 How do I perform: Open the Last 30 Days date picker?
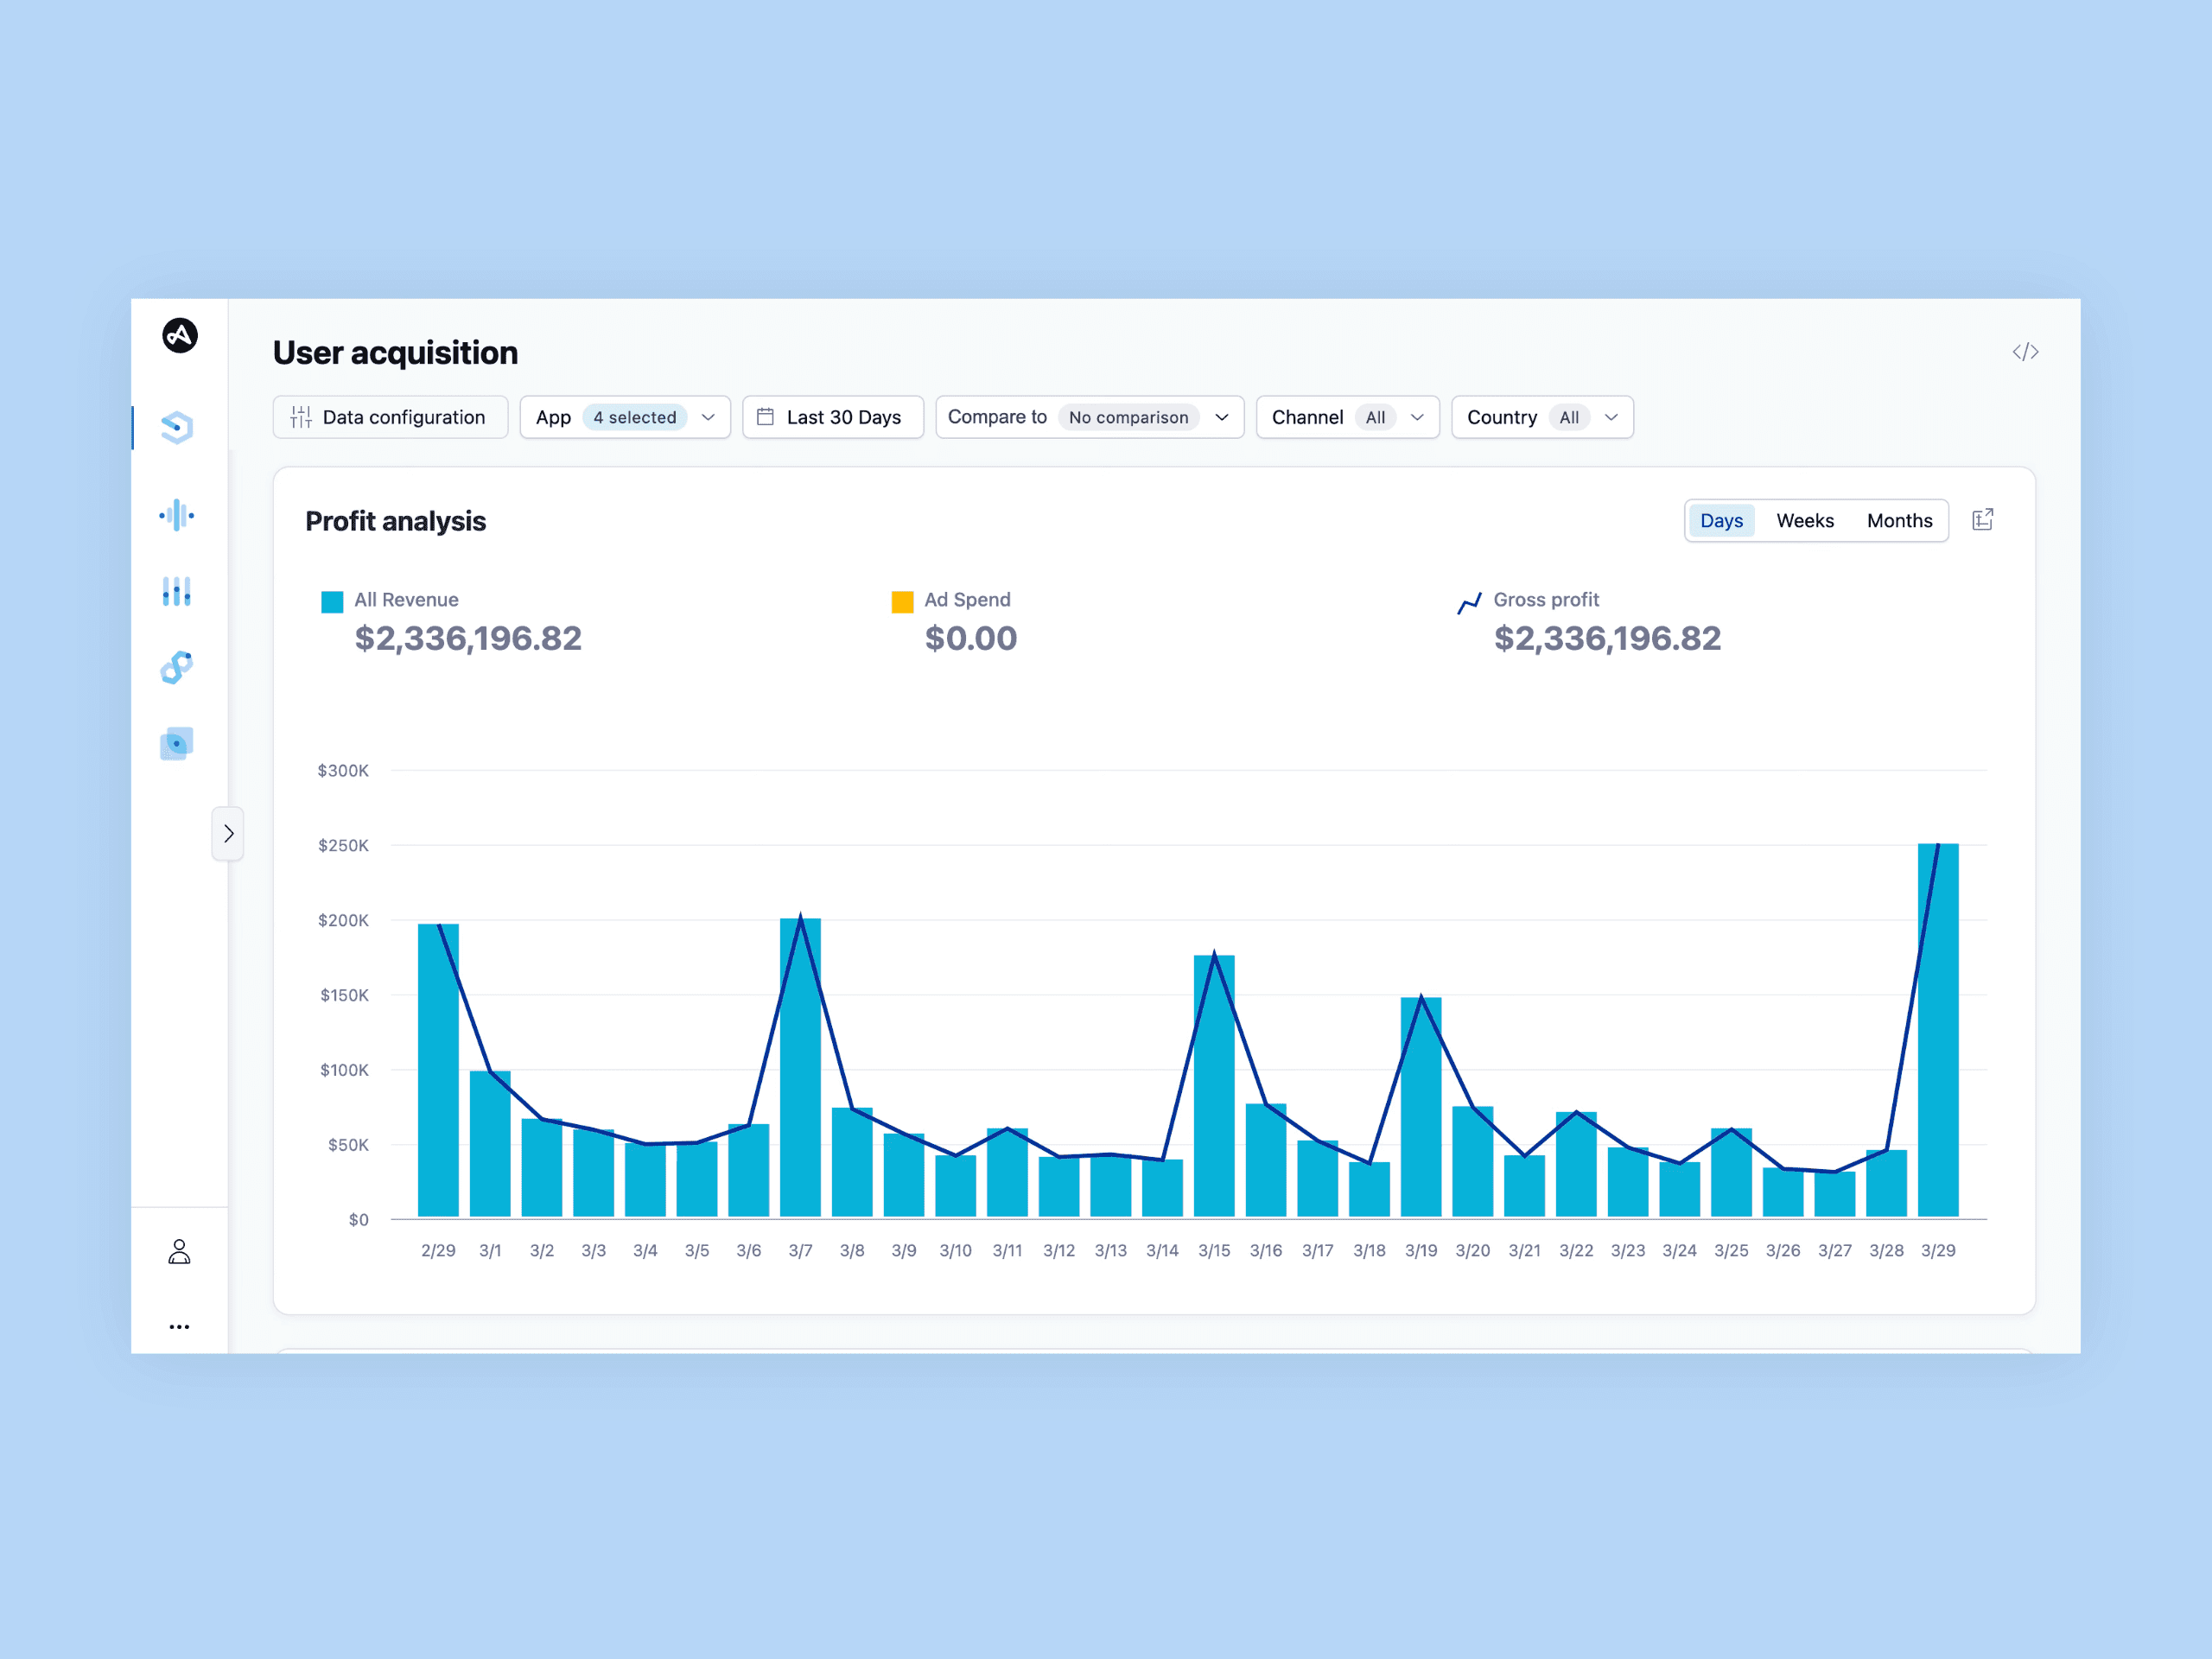(832, 417)
